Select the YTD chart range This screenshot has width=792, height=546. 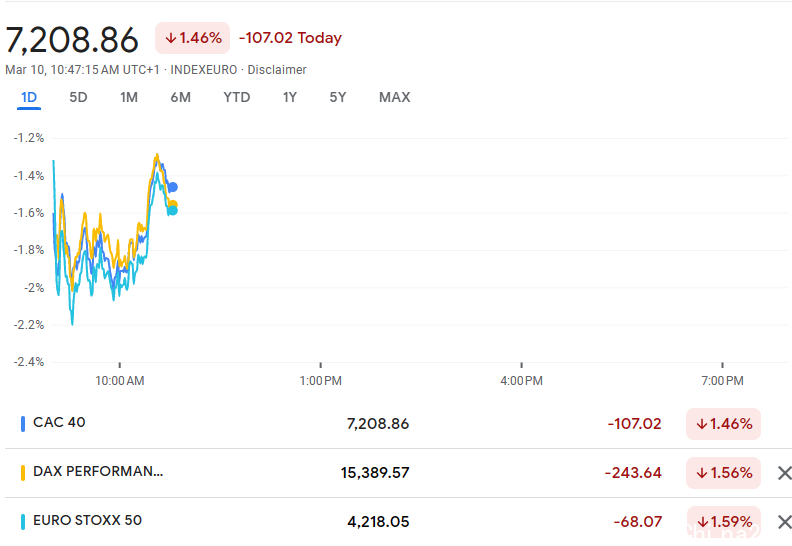point(236,97)
